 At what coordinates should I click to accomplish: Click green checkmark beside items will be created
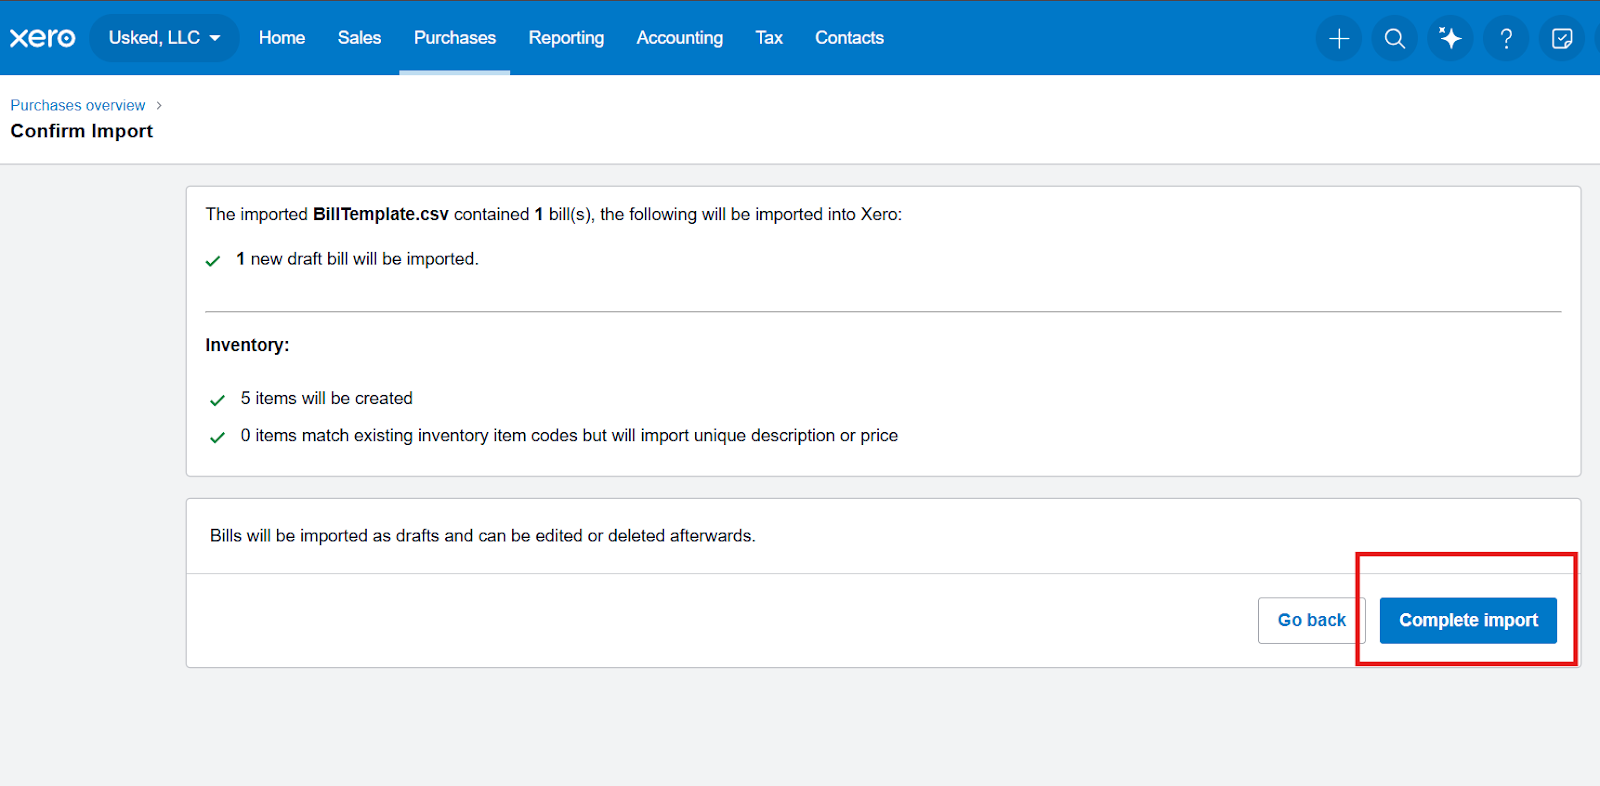tap(217, 400)
